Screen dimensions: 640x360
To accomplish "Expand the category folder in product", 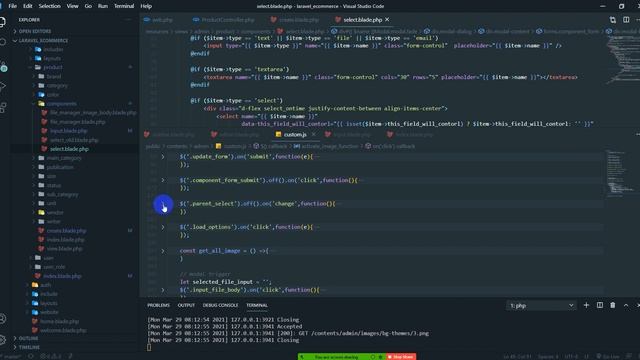I will click(x=57, y=86).
